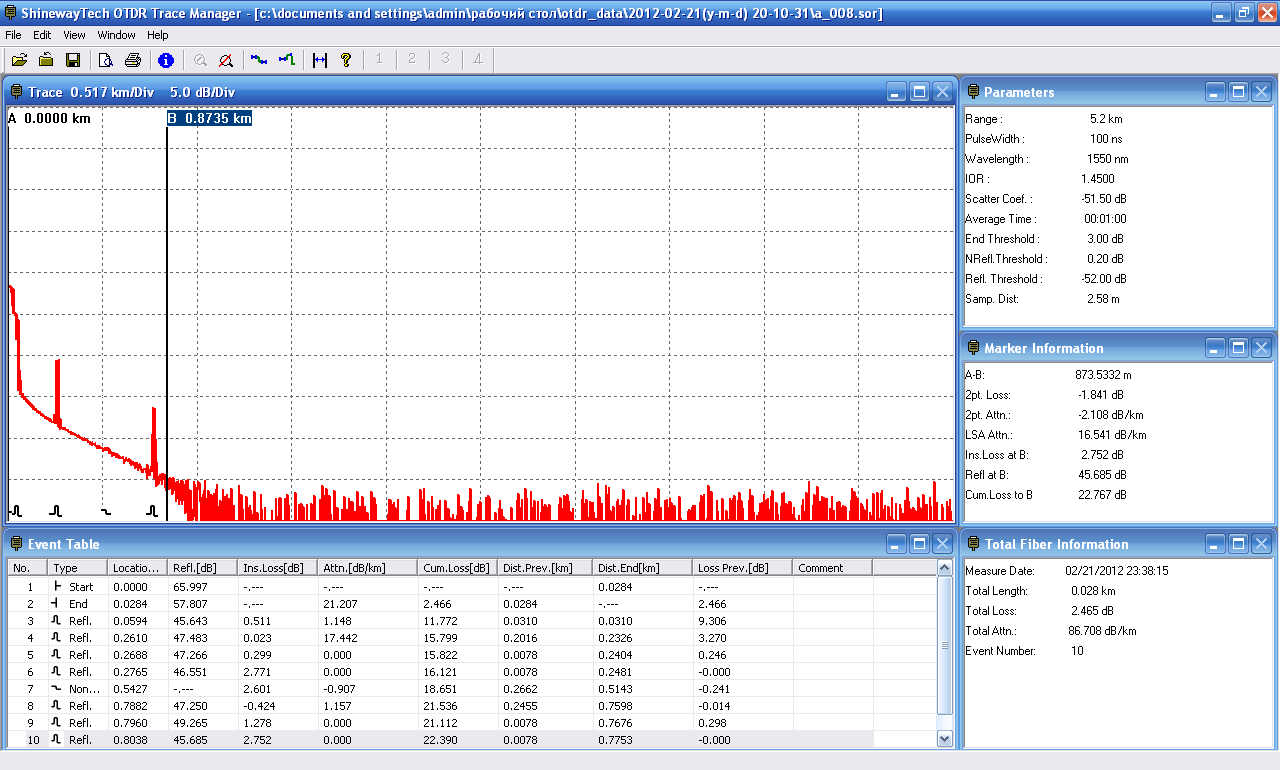Click the Open file toolbar icon
Image resolution: width=1280 pixels, height=770 pixels.
click(19, 60)
